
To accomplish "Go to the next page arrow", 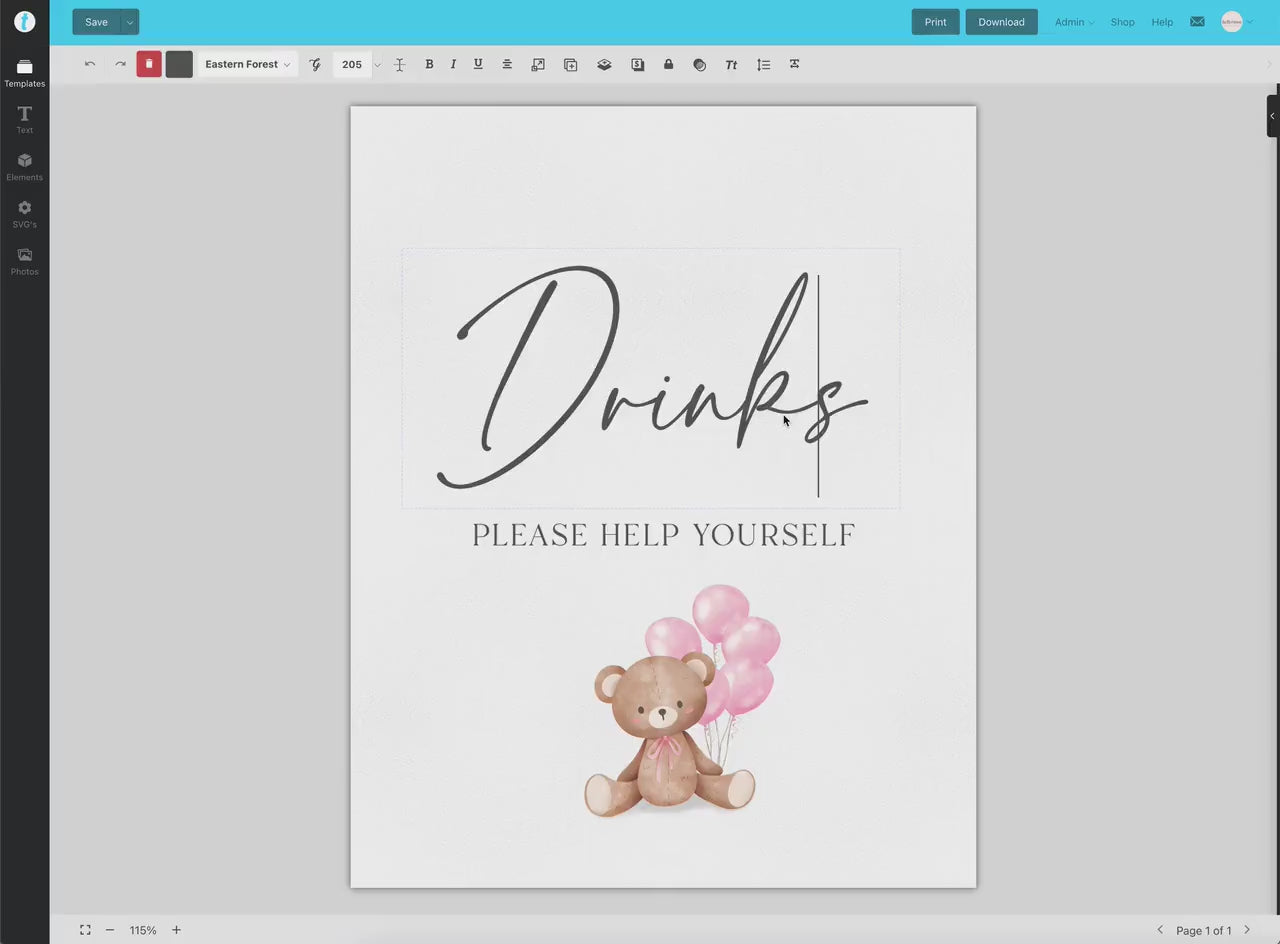I will (1247, 930).
